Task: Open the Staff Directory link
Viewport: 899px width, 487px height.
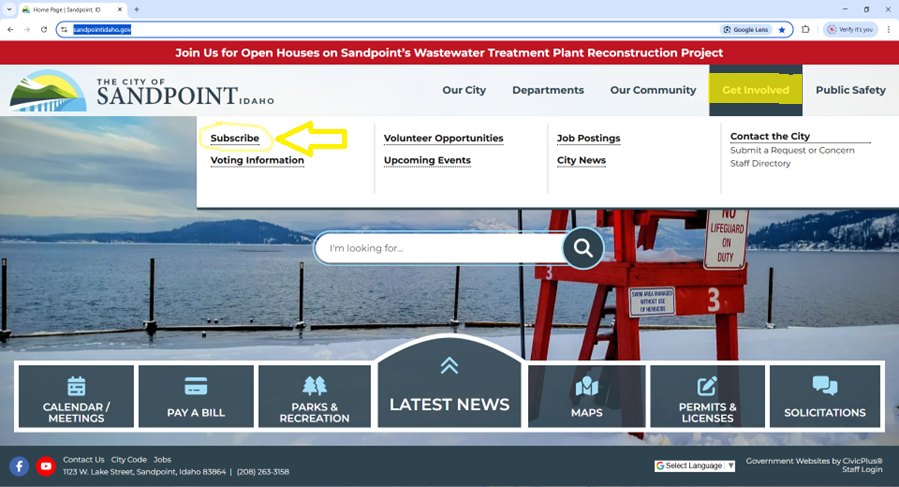Action: click(x=760, y=163)
